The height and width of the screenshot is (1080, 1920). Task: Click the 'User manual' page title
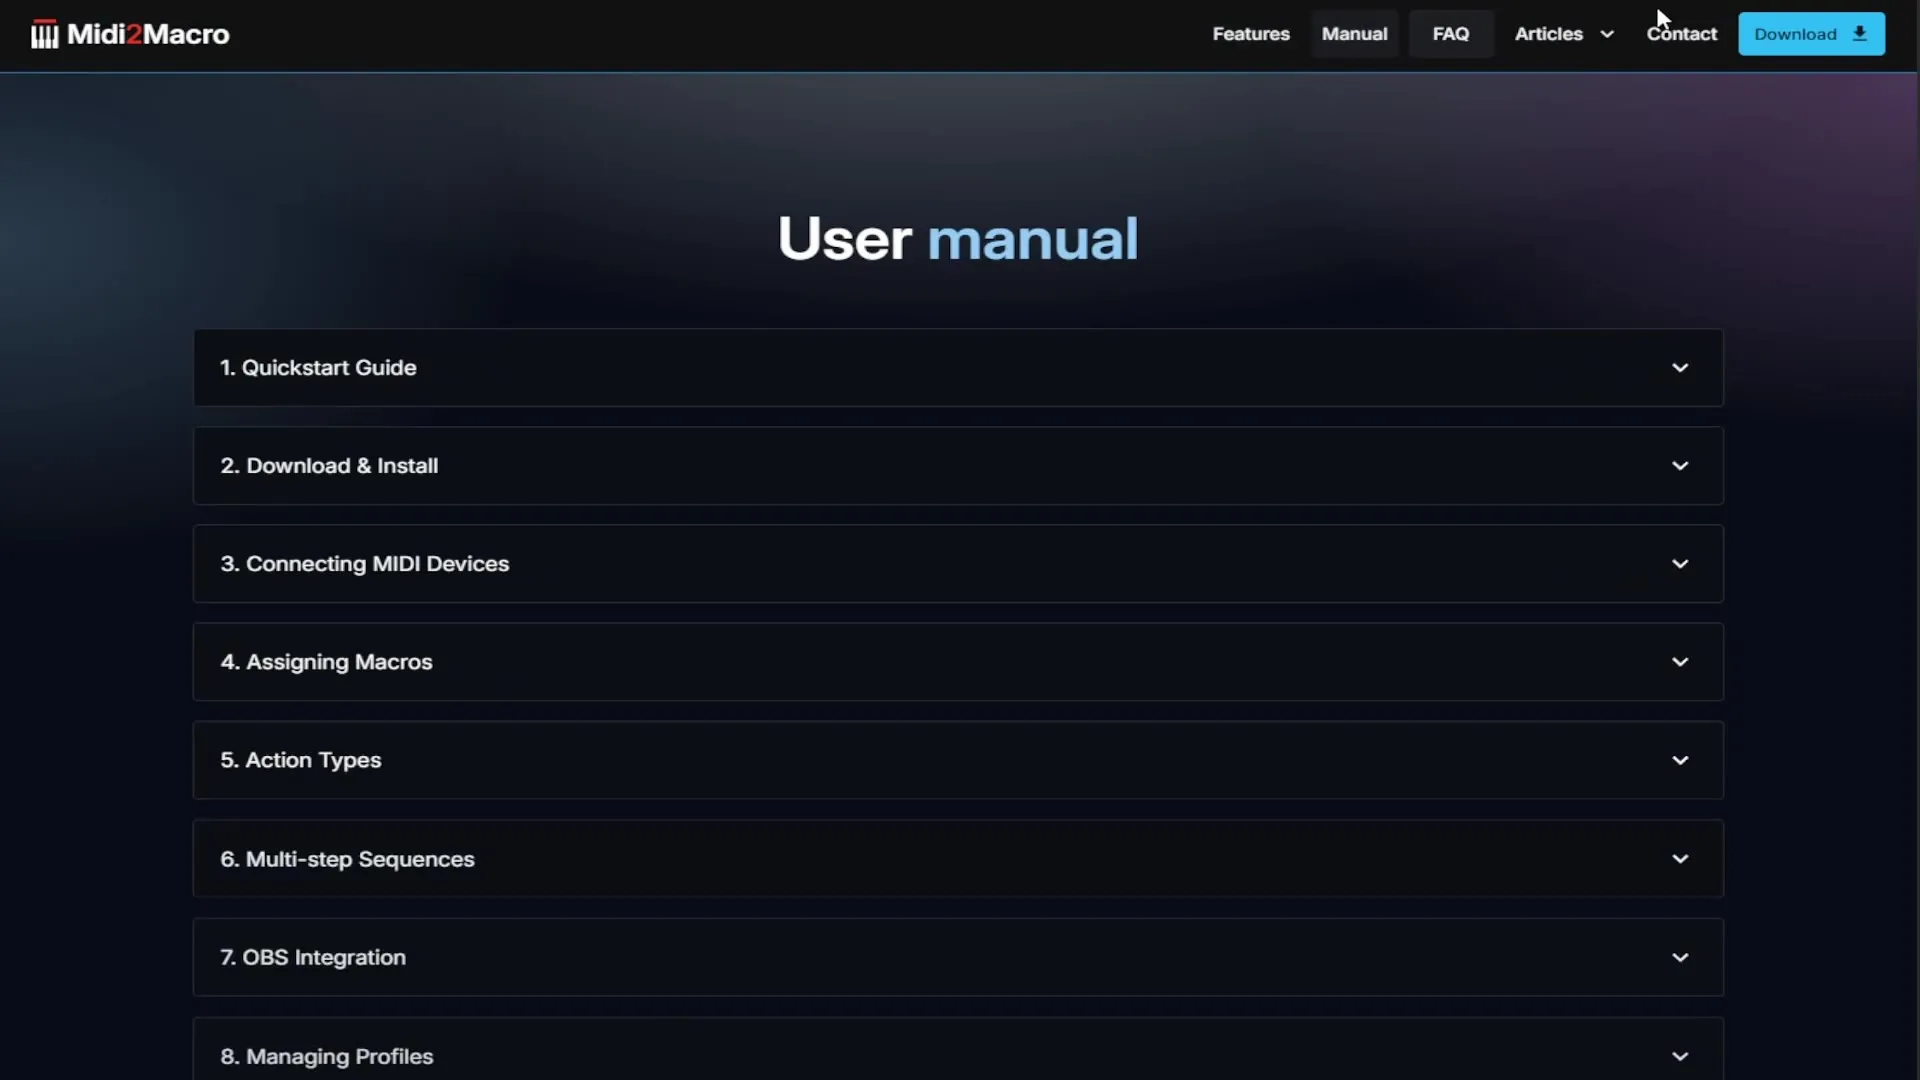pyautogui.click(x=958, y=238)
